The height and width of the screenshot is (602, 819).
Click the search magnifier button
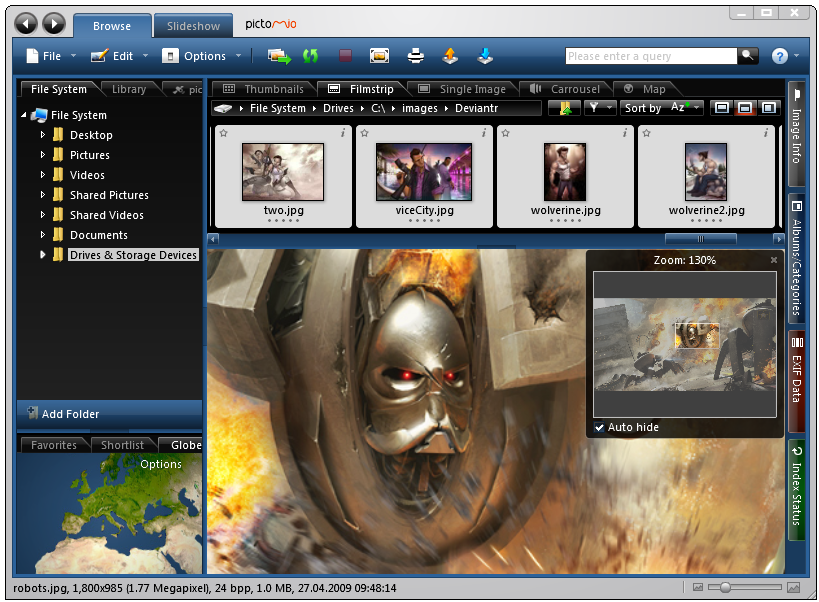click(747, 55)
